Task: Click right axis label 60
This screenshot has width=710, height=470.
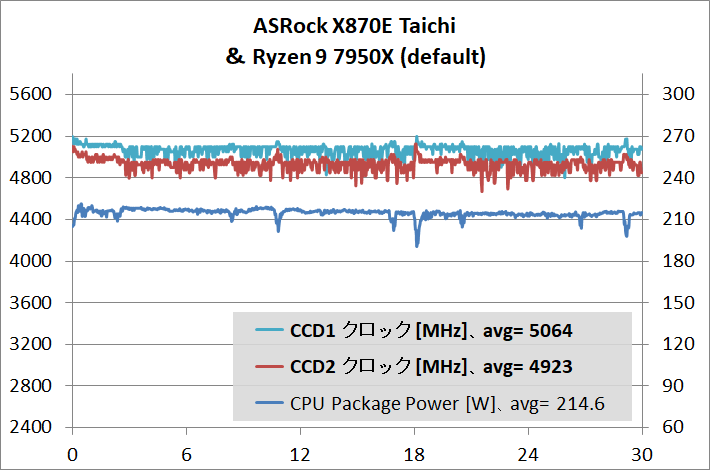Action: (673, 427)
